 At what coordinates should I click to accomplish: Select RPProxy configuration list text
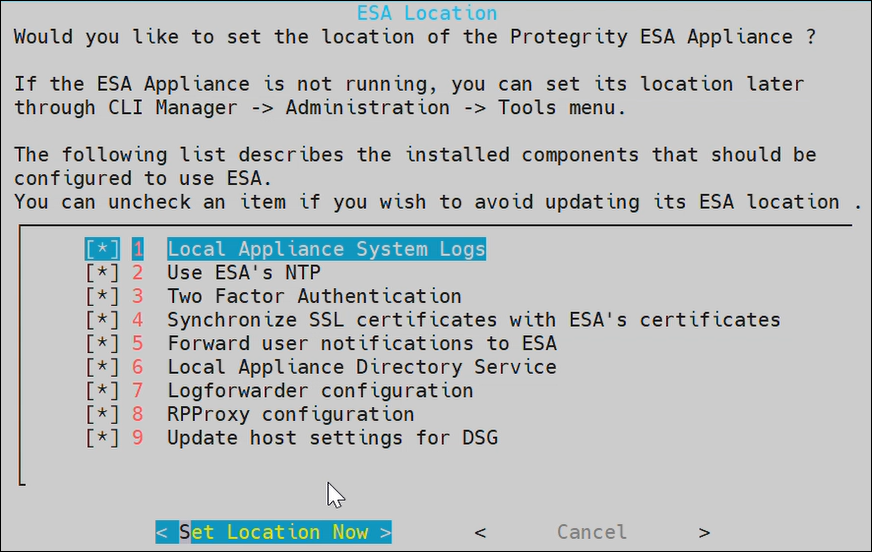pos(291,415)
